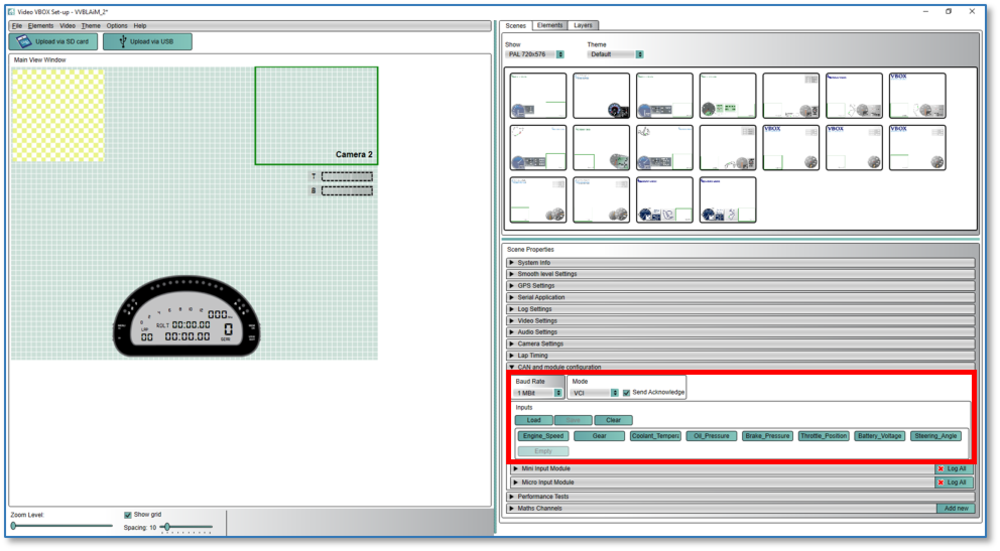The width and height of the screenshot is (1000, 551).
Task: Switch to the Elements tab
Action: coord(550,26)
